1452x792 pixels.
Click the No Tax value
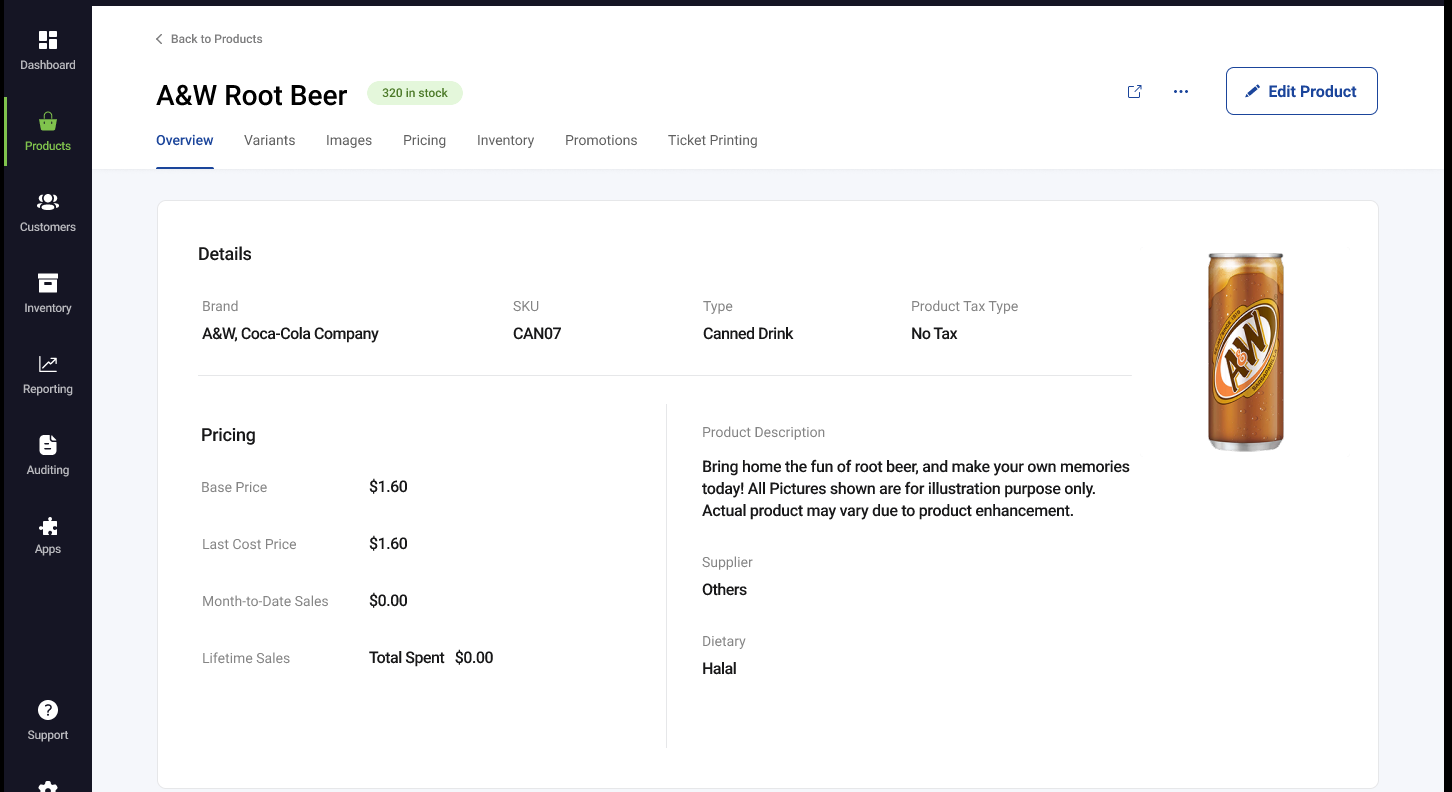934,334
